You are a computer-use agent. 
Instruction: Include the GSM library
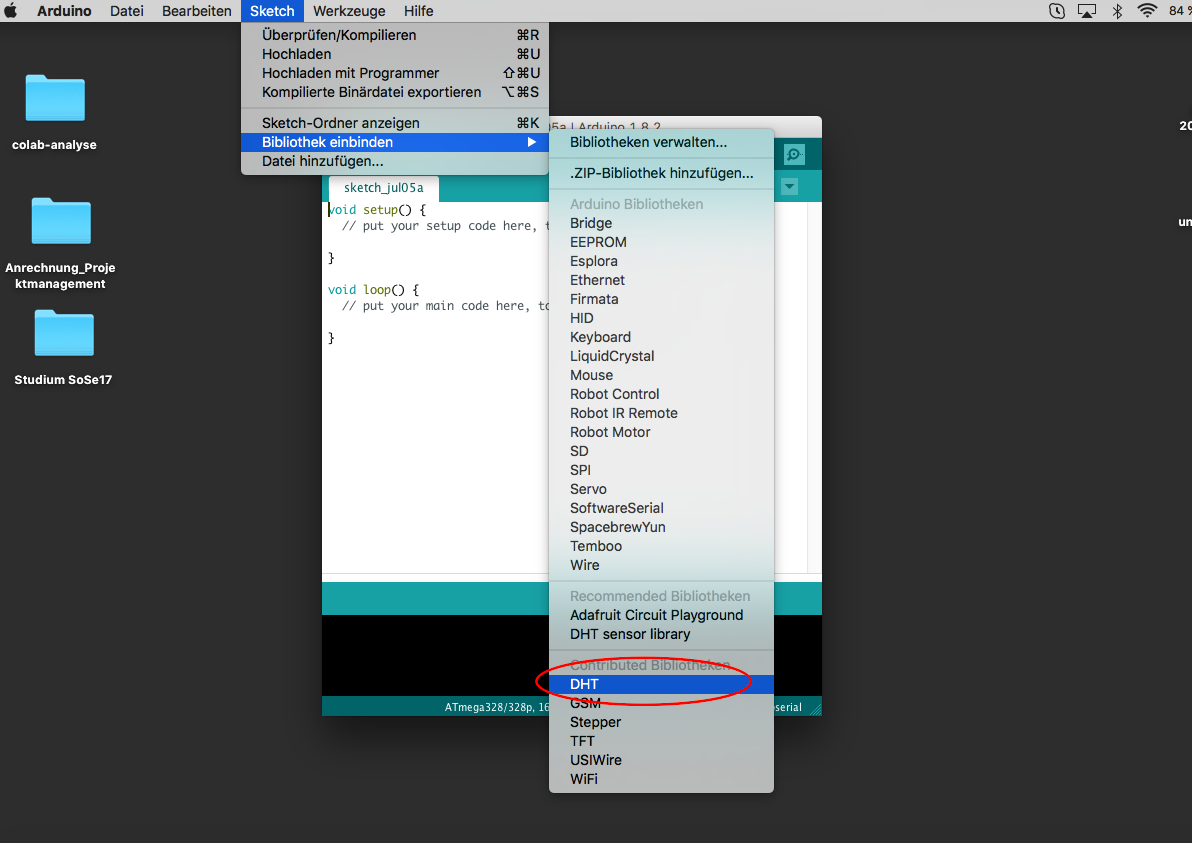(661, 704)
